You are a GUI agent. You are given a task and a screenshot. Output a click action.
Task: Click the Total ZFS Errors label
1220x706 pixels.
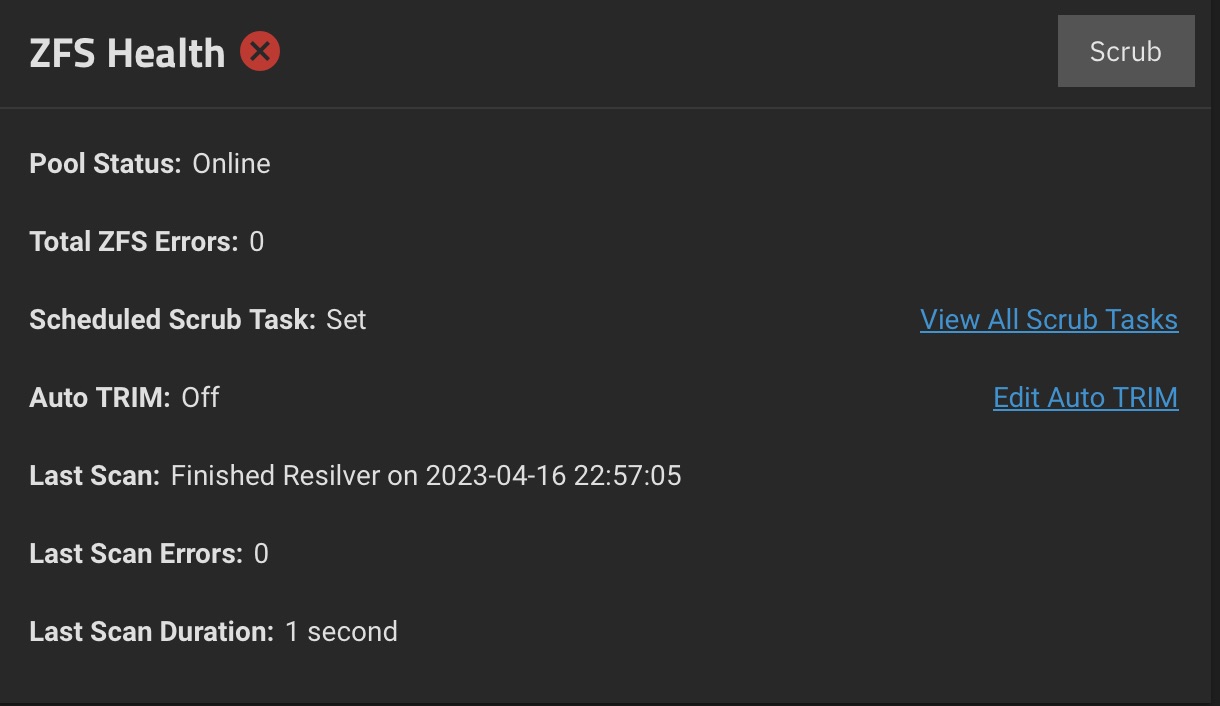[x=134, y=242]
